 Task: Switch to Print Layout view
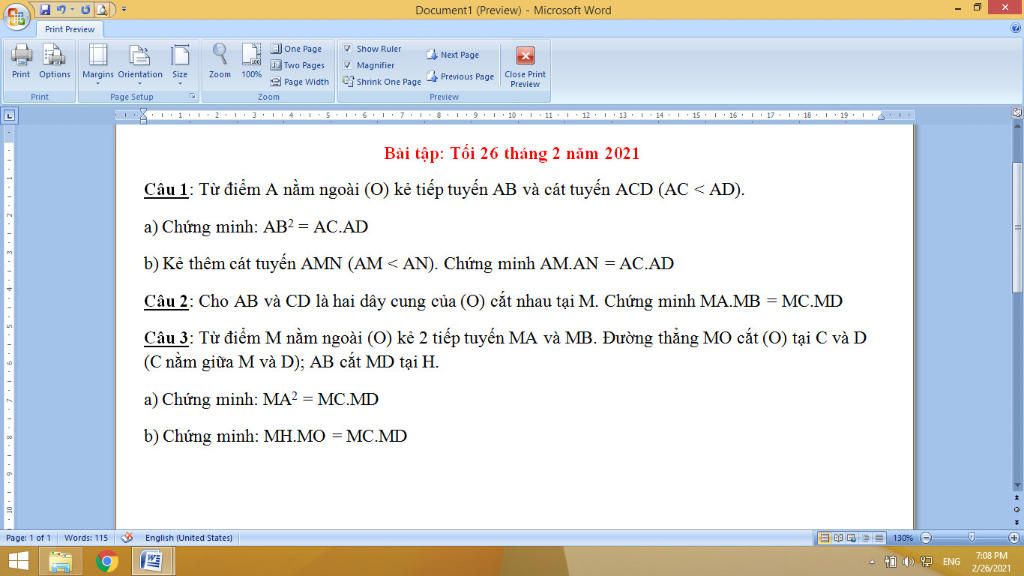tap(824, 537)
